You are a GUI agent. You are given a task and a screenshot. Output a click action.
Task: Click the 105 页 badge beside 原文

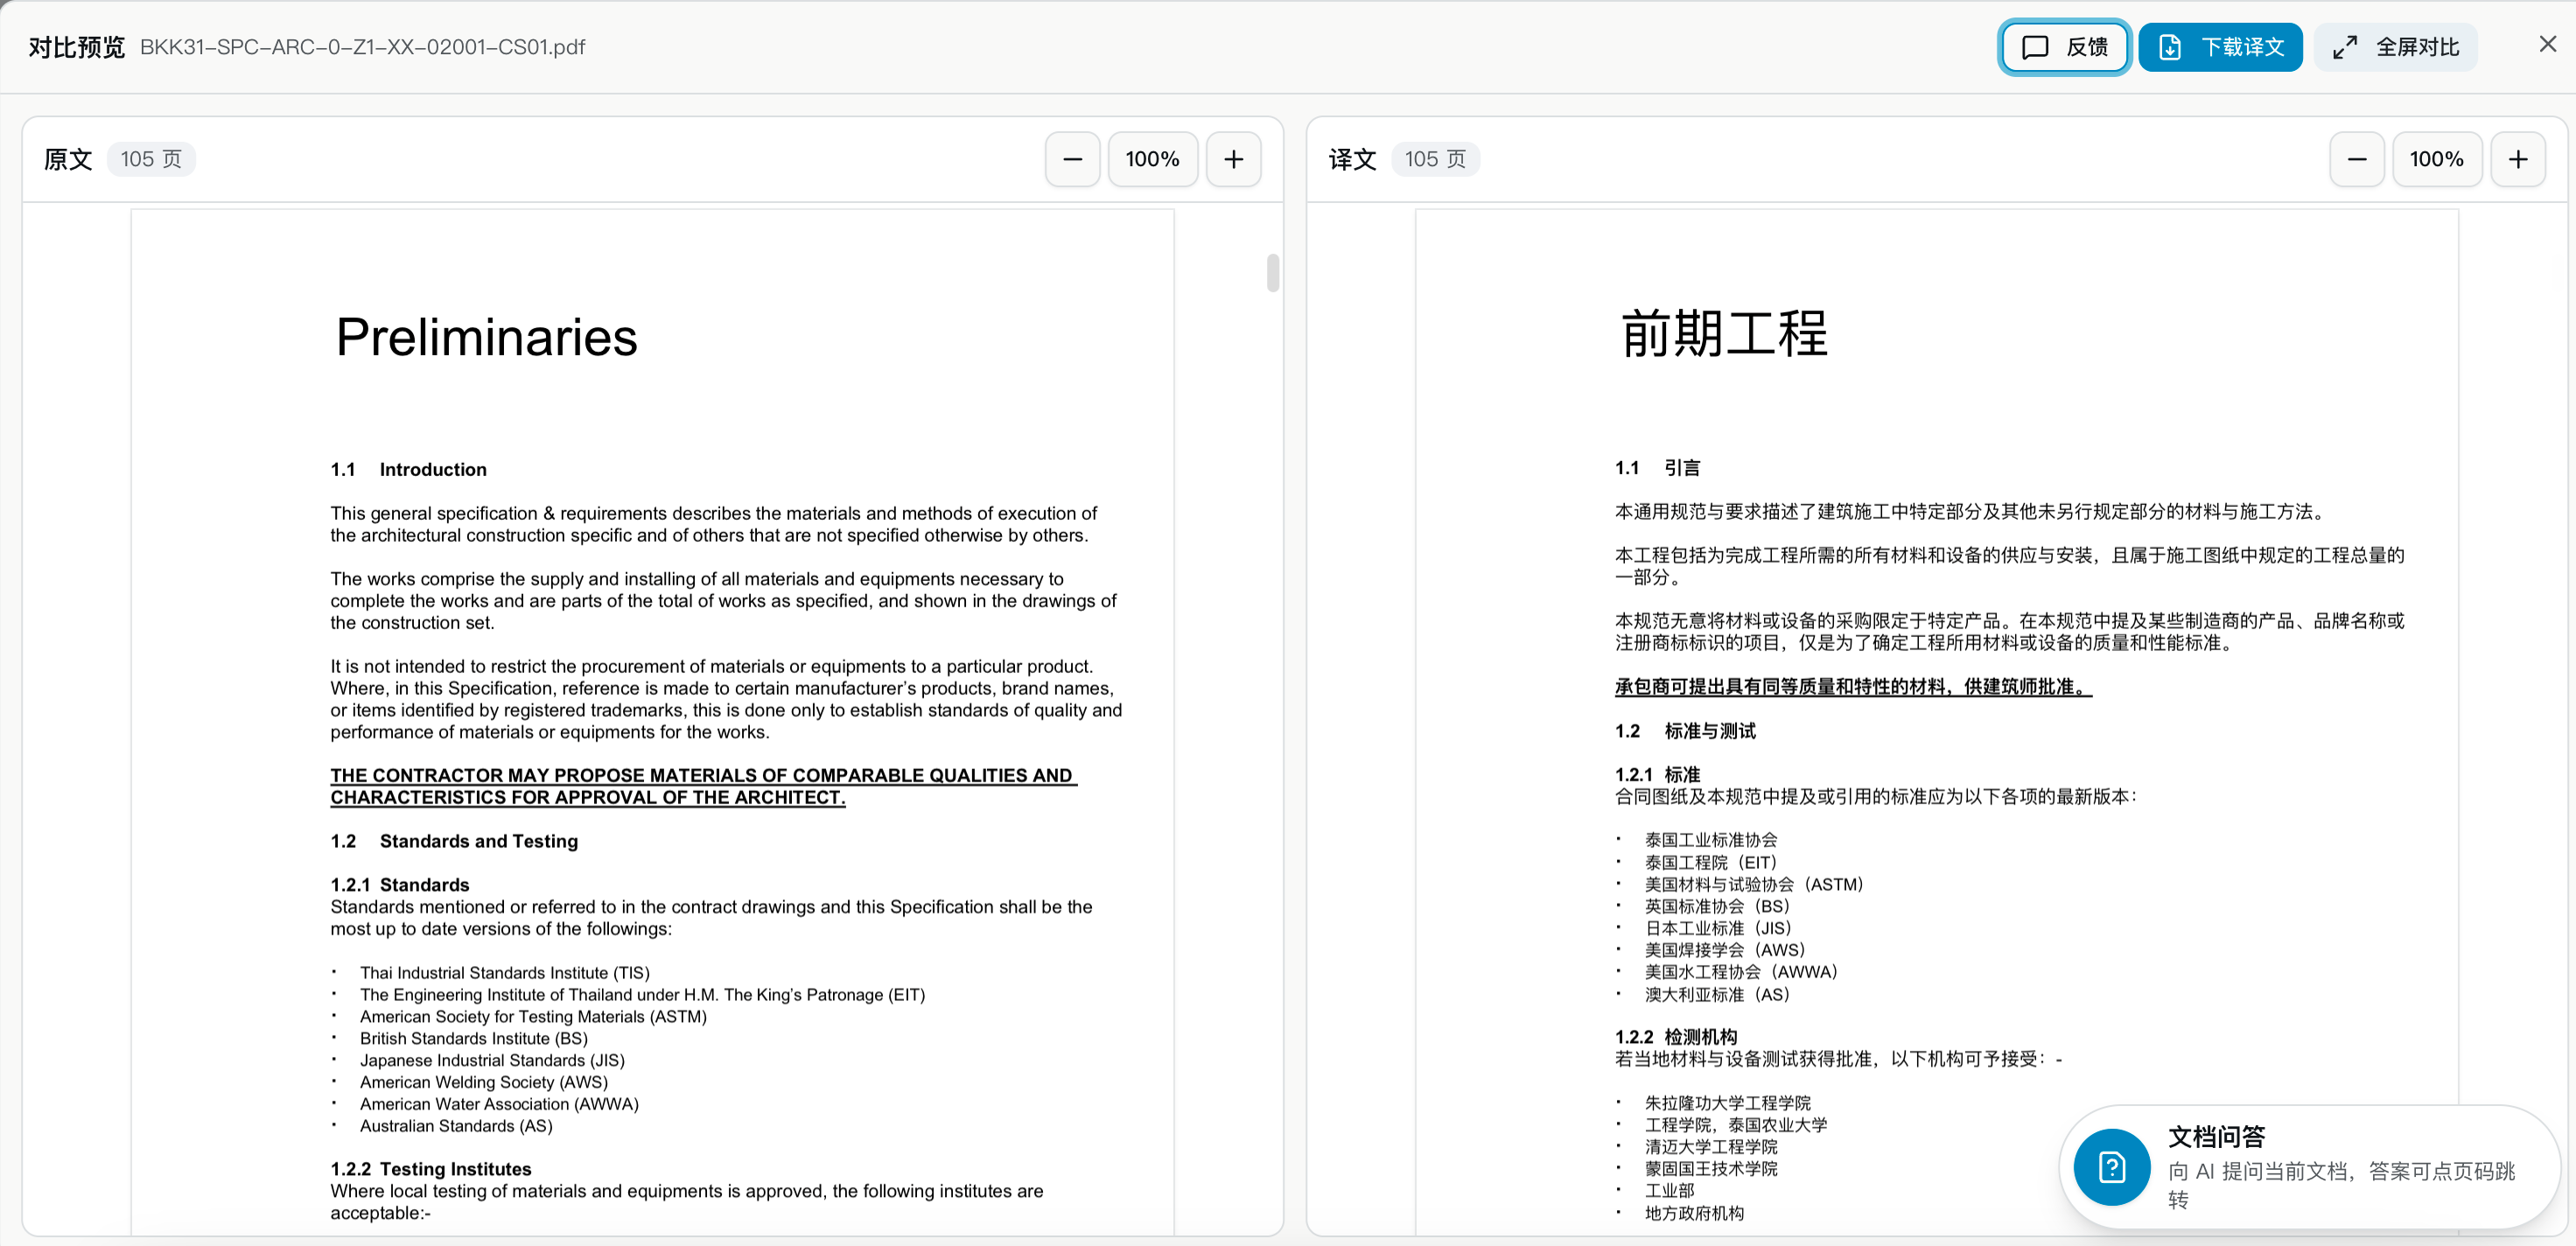tap(151, 159)
